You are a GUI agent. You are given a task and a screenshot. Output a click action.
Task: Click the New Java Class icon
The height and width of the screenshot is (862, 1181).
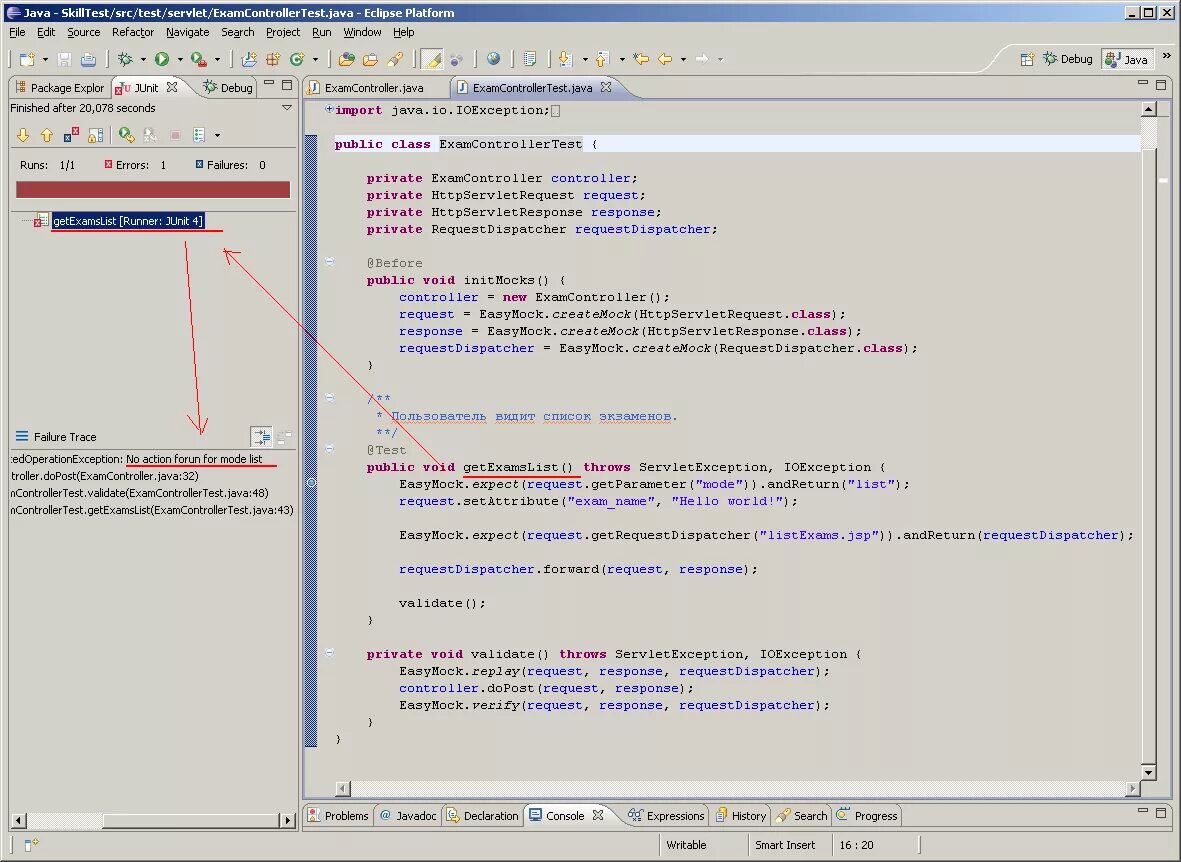[x=297, y=59]
